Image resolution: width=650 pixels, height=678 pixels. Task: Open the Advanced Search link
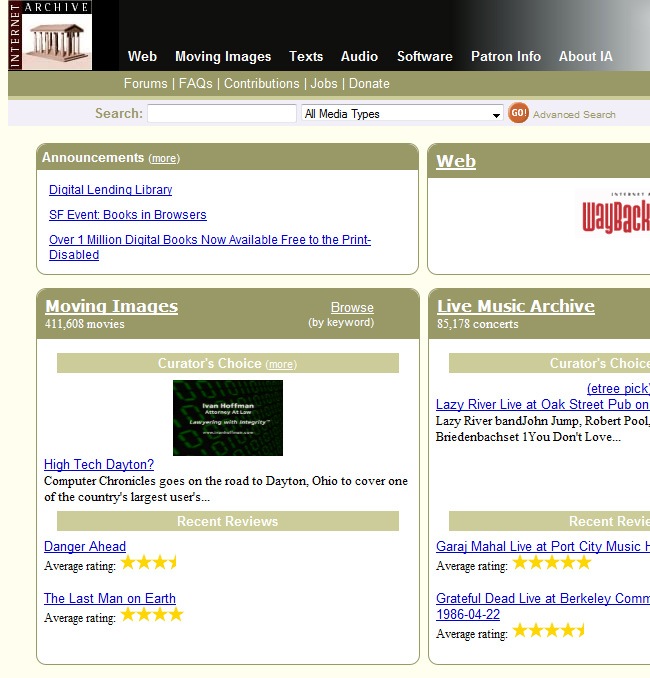pos(574,115)
